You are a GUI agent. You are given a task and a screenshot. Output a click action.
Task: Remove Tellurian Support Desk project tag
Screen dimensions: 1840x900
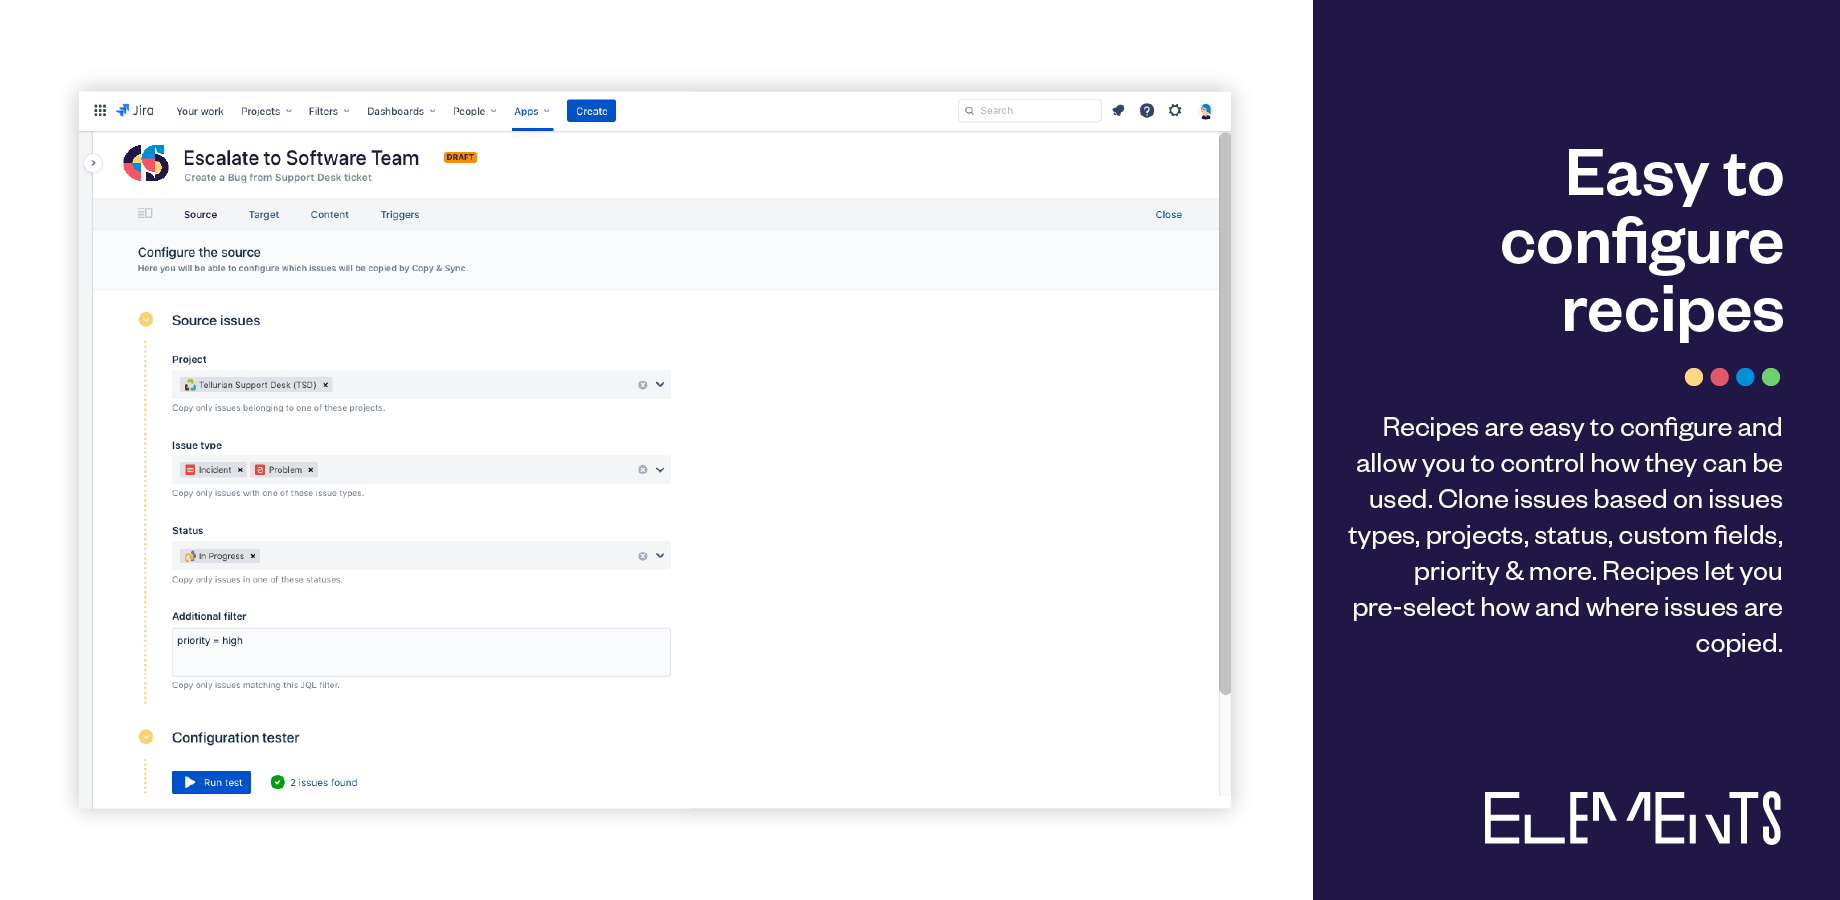325,385
